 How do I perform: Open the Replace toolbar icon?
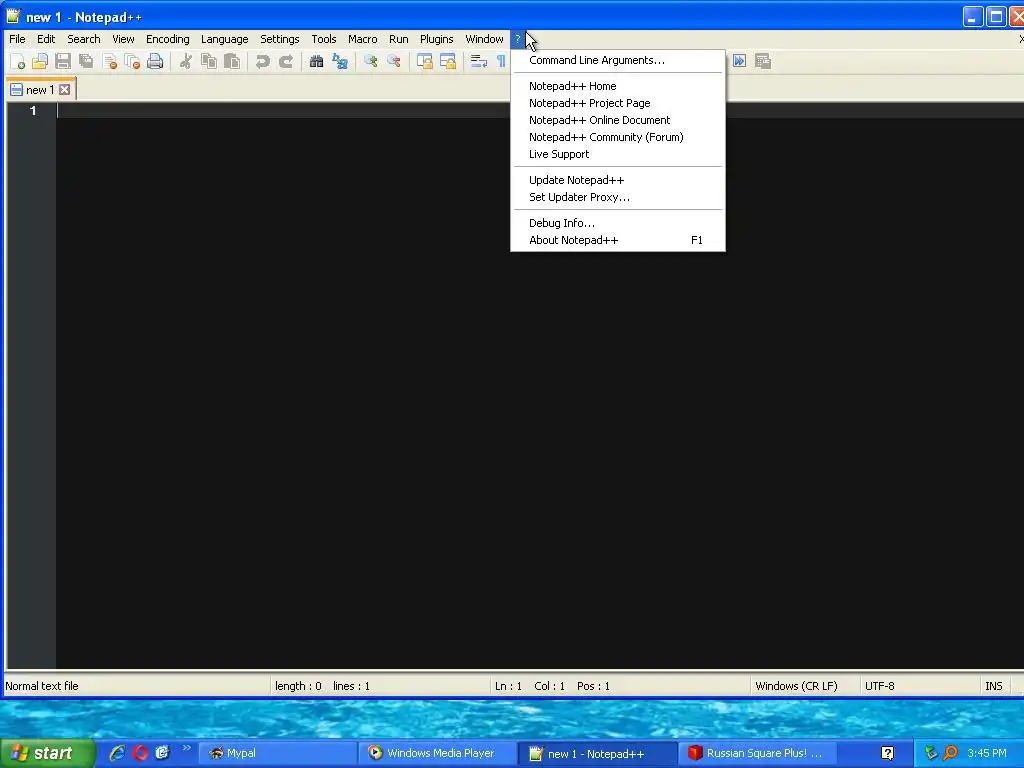click(340, 61)
